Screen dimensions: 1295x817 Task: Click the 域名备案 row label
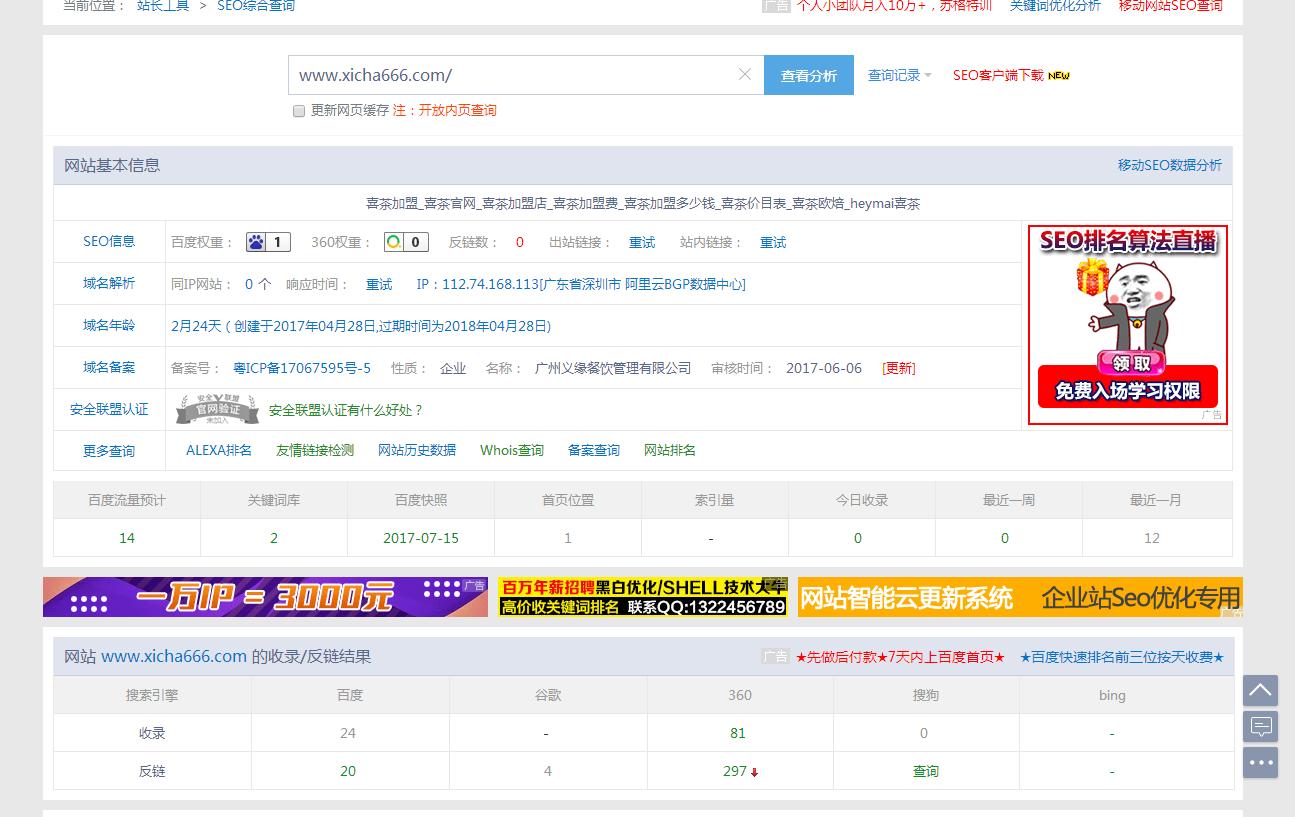click(x=109, y=367)
